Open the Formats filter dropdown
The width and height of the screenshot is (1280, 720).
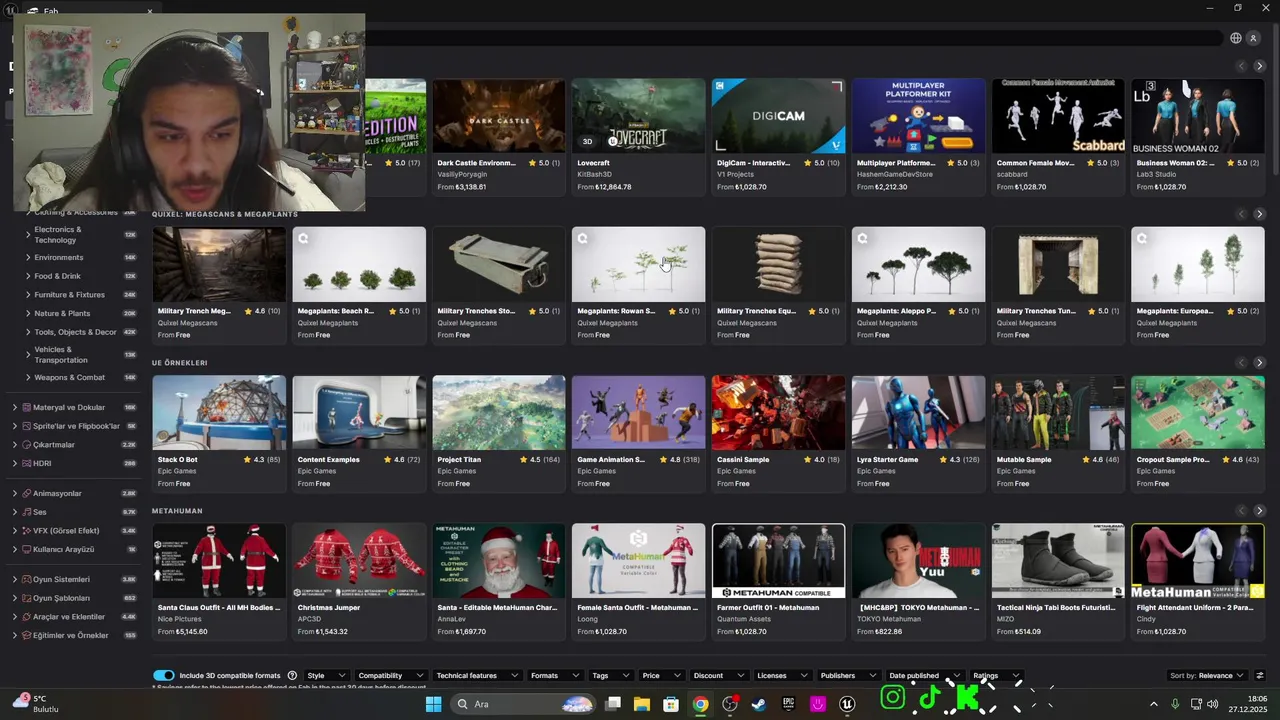554,675
